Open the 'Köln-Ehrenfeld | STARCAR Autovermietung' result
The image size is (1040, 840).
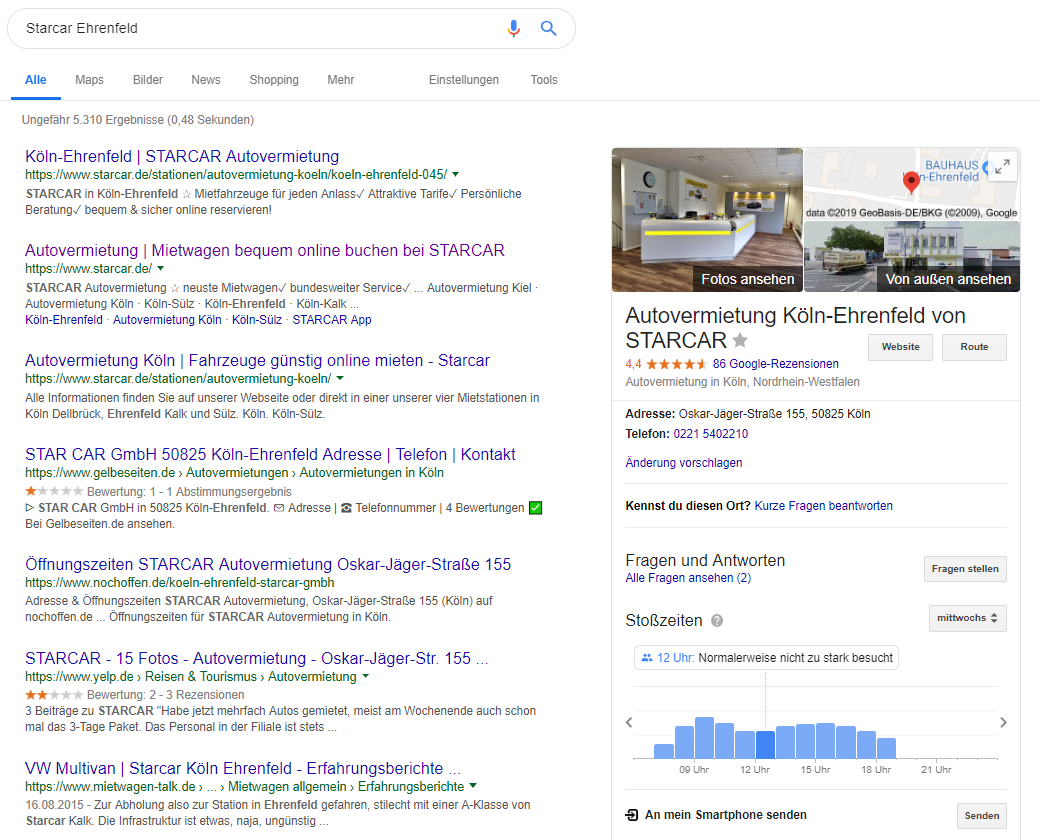(x=182, y=157)
